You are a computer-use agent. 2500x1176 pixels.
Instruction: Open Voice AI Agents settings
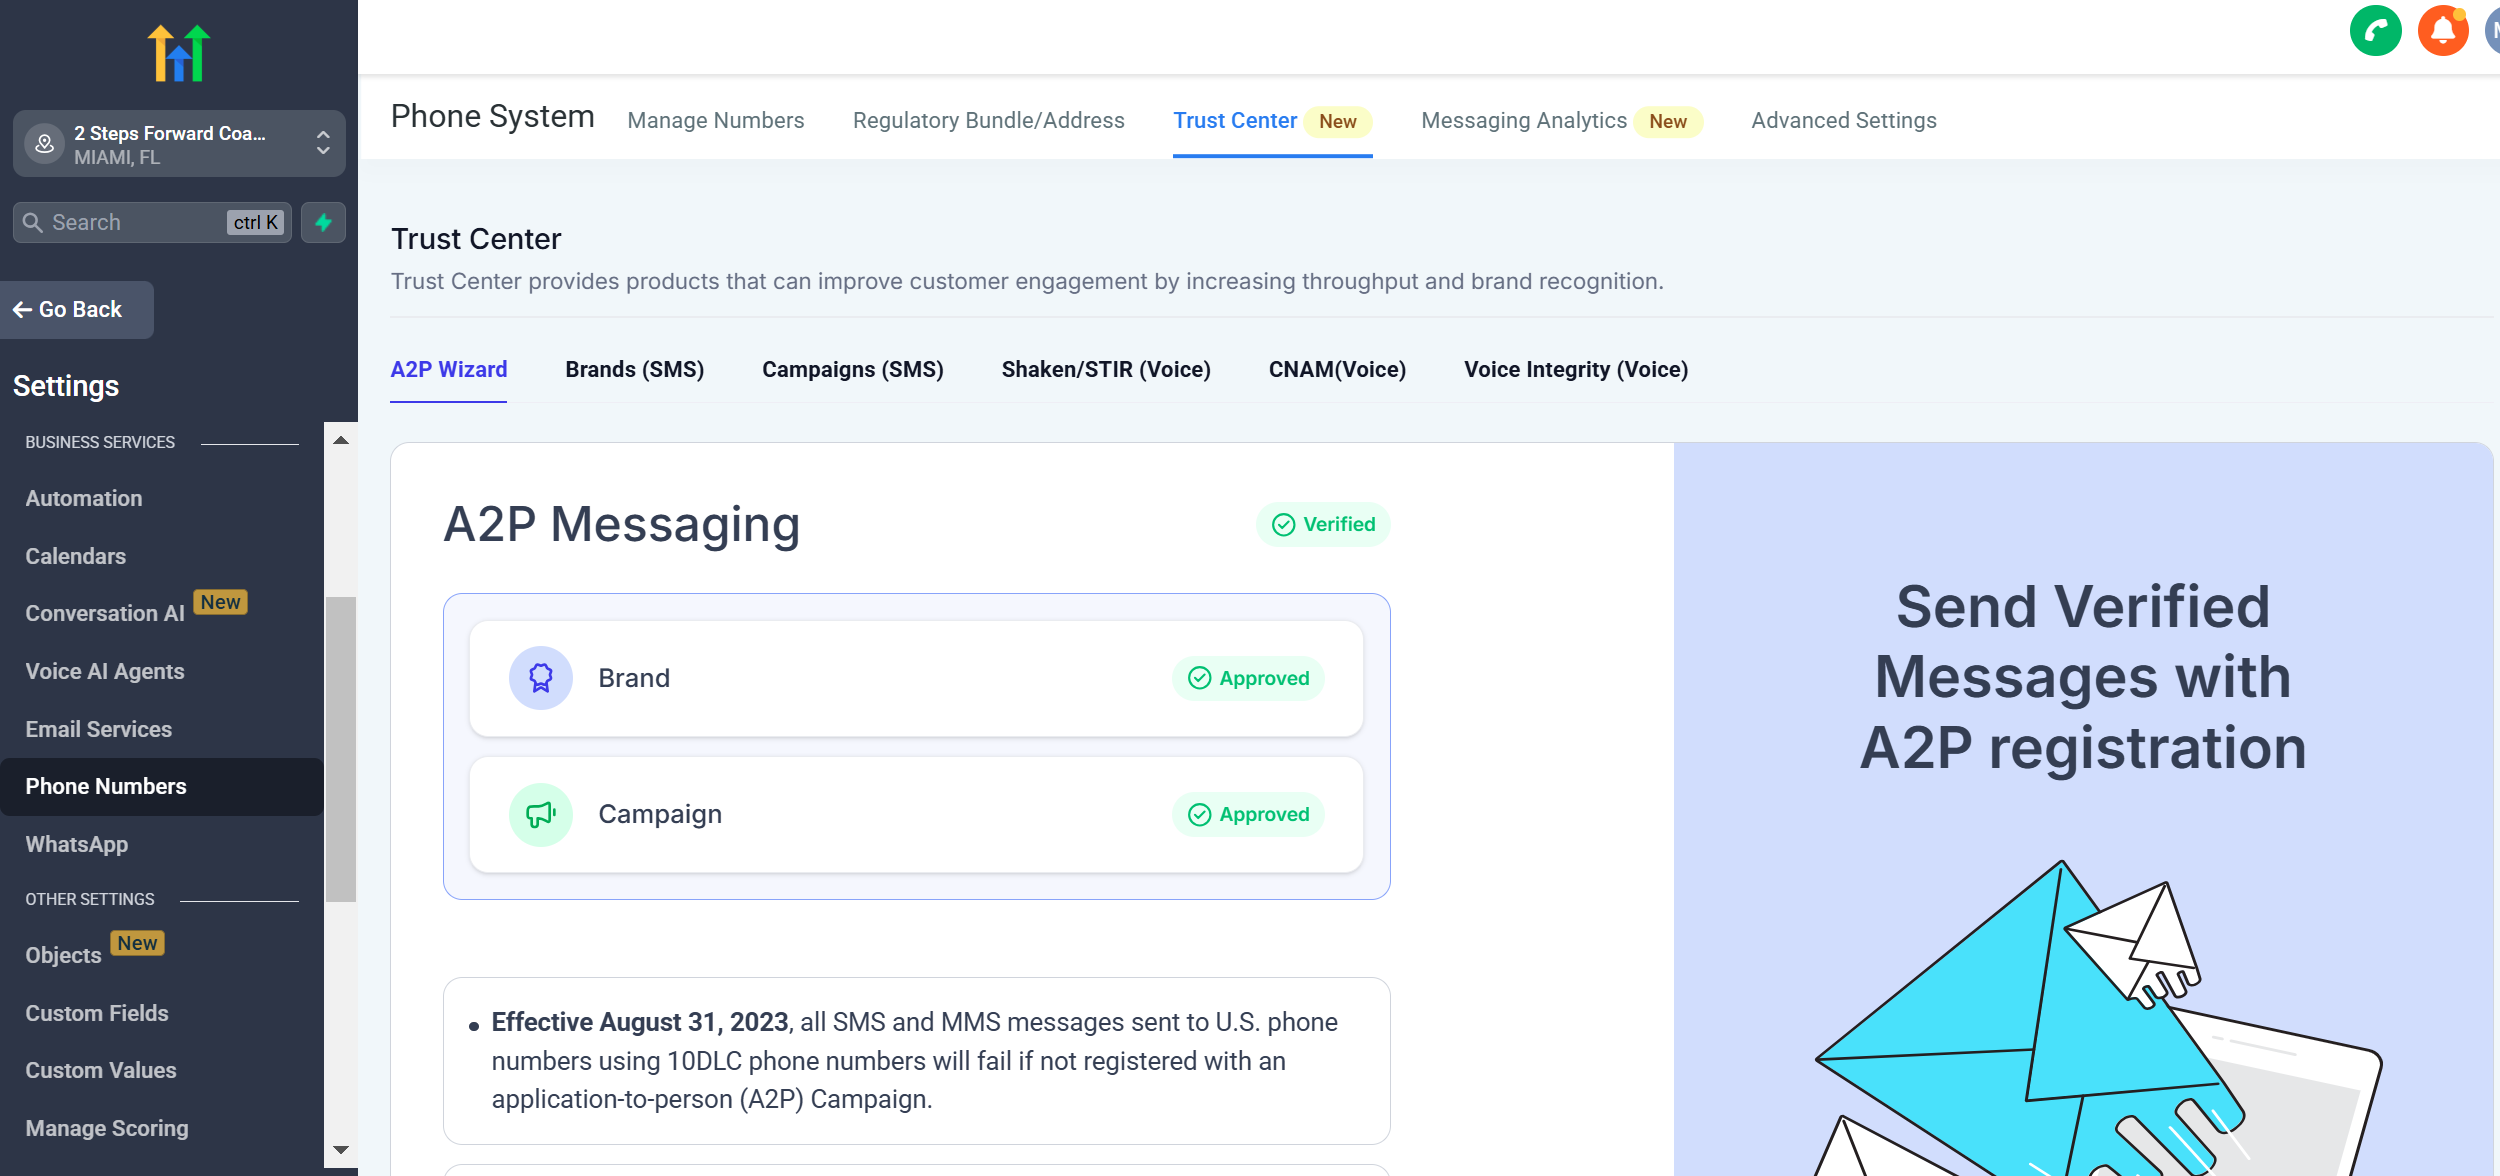(105, 672)
